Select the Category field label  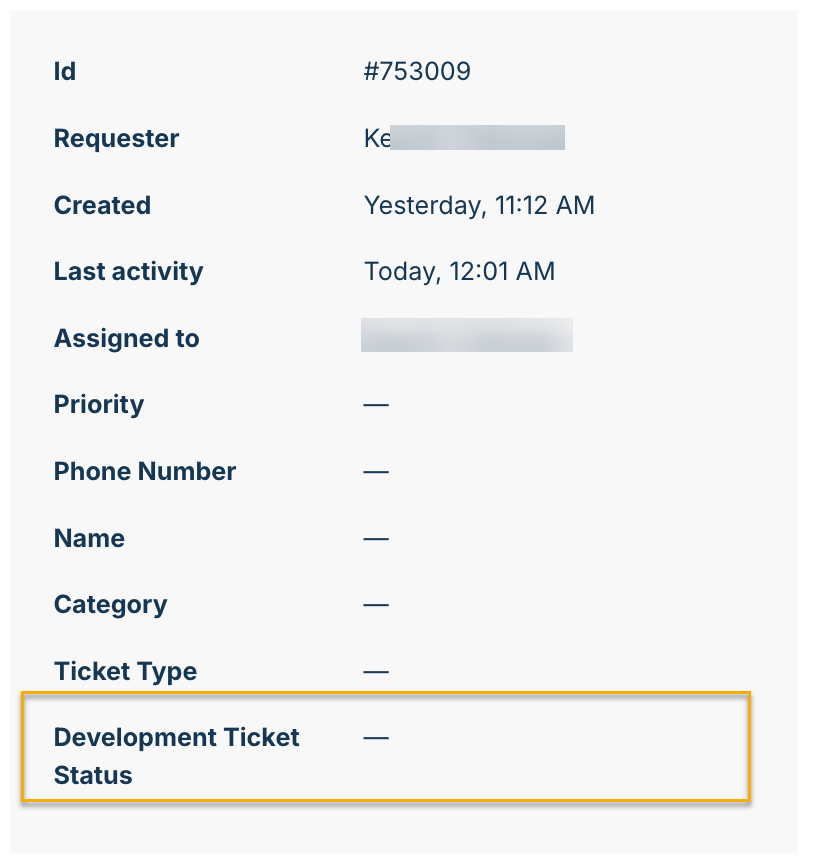110,605
